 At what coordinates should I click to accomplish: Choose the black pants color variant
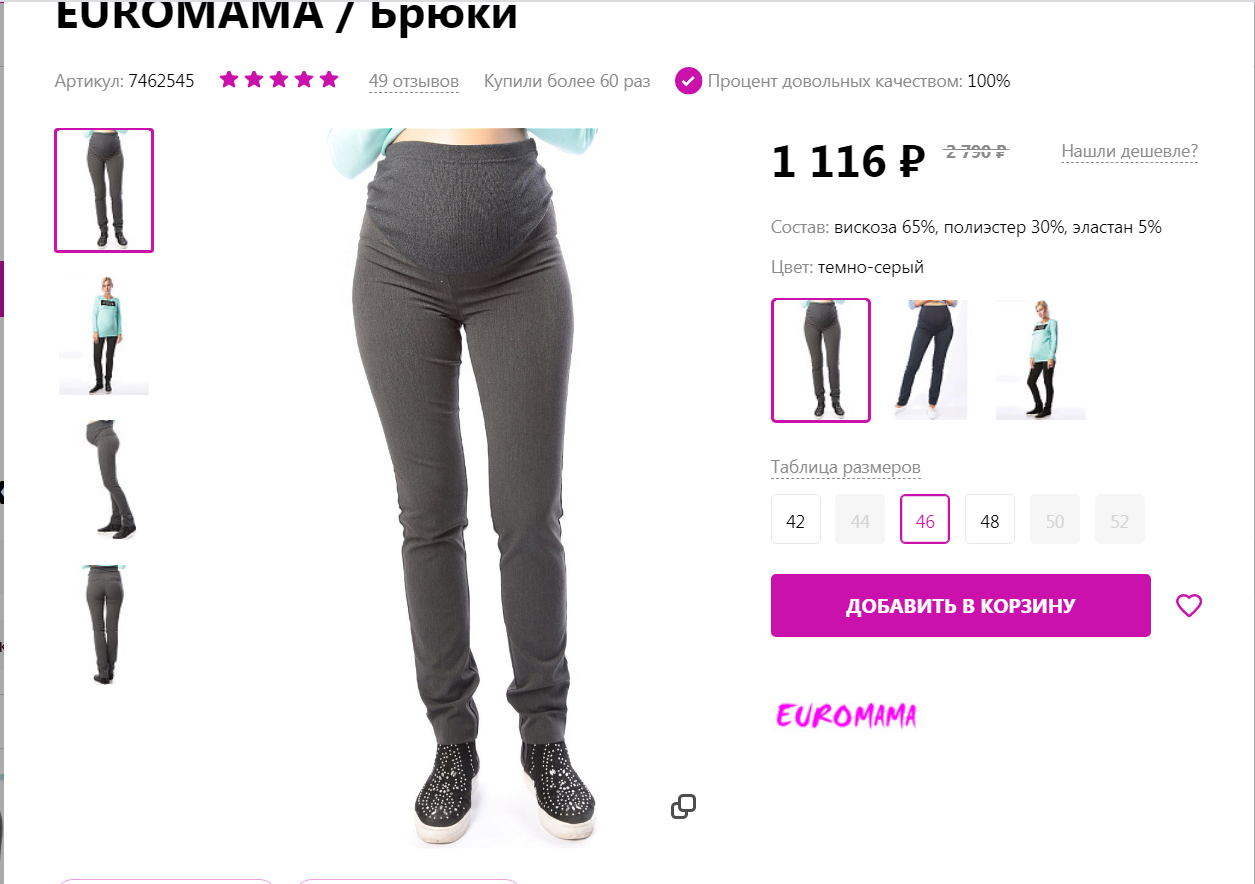coord(1041,360)
